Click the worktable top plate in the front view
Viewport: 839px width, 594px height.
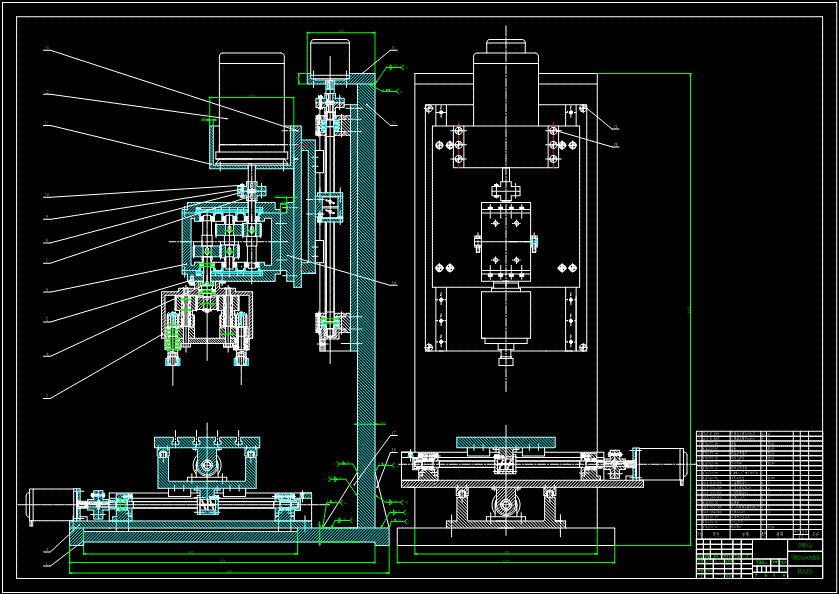[x=506, y=442]
